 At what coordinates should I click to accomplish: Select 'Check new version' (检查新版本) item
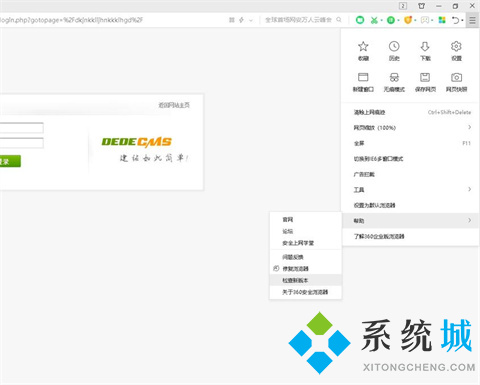coord(305,280)
